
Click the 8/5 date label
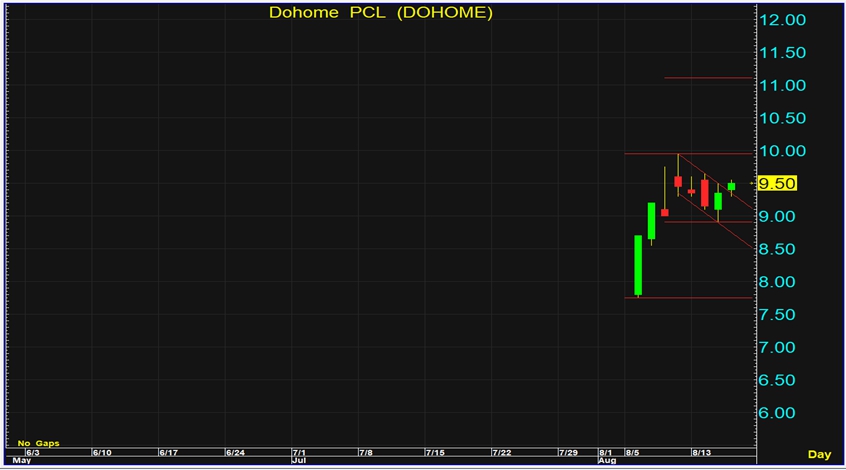coord(632,453)
